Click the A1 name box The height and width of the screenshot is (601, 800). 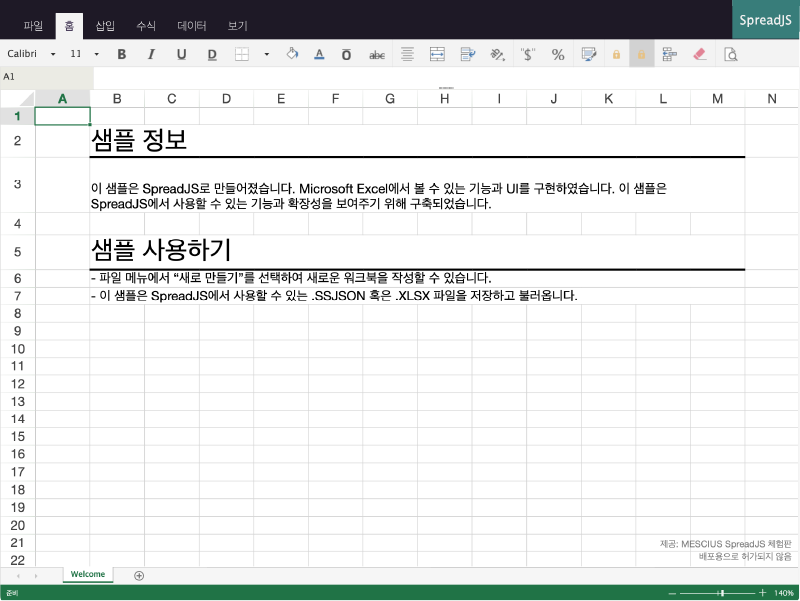coord(47,77)
